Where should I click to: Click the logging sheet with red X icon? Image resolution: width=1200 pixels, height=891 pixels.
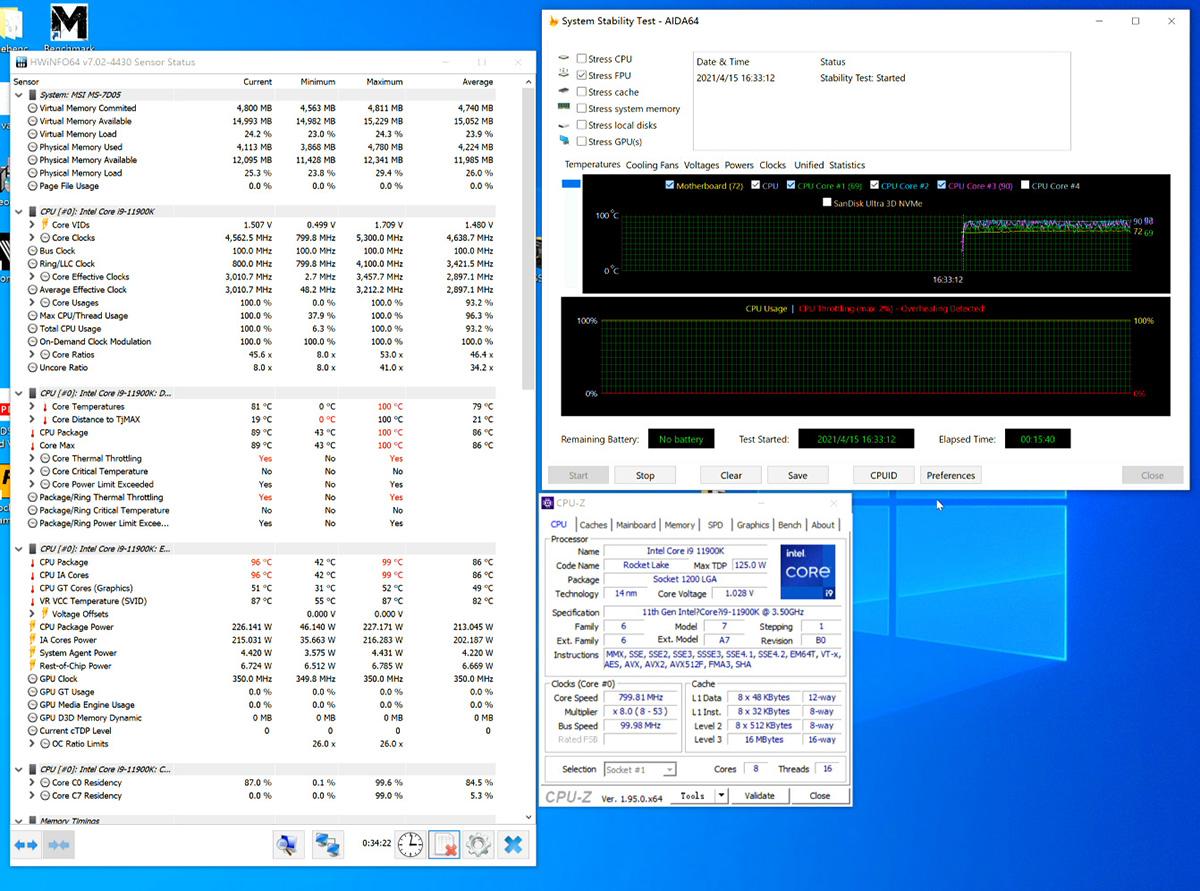444,845
